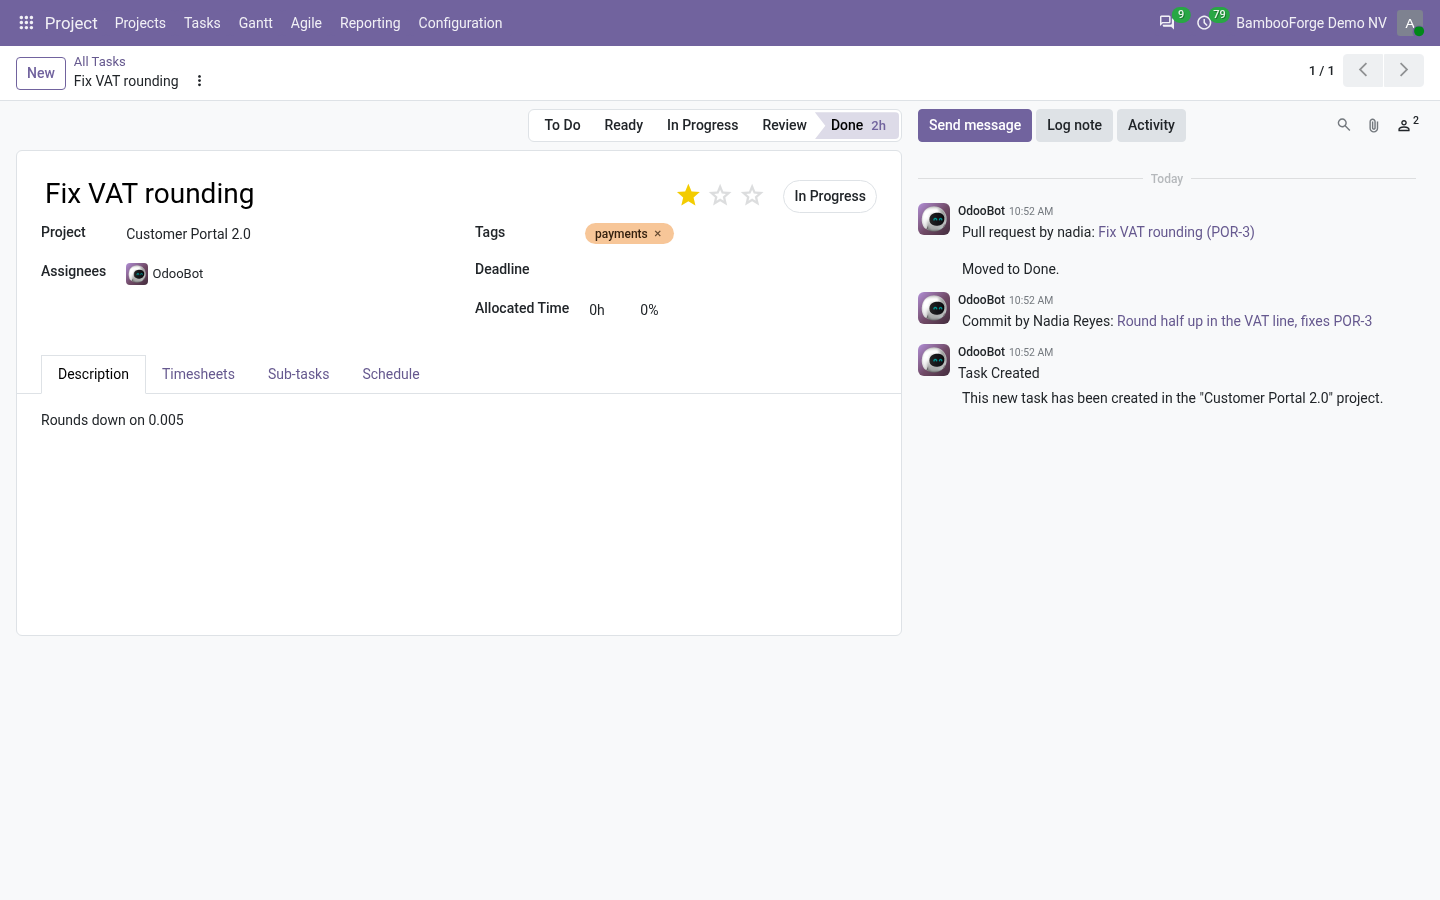Go to next record arrow
The height and width of the screenshot is (900, 1440).
[1404, 70]
